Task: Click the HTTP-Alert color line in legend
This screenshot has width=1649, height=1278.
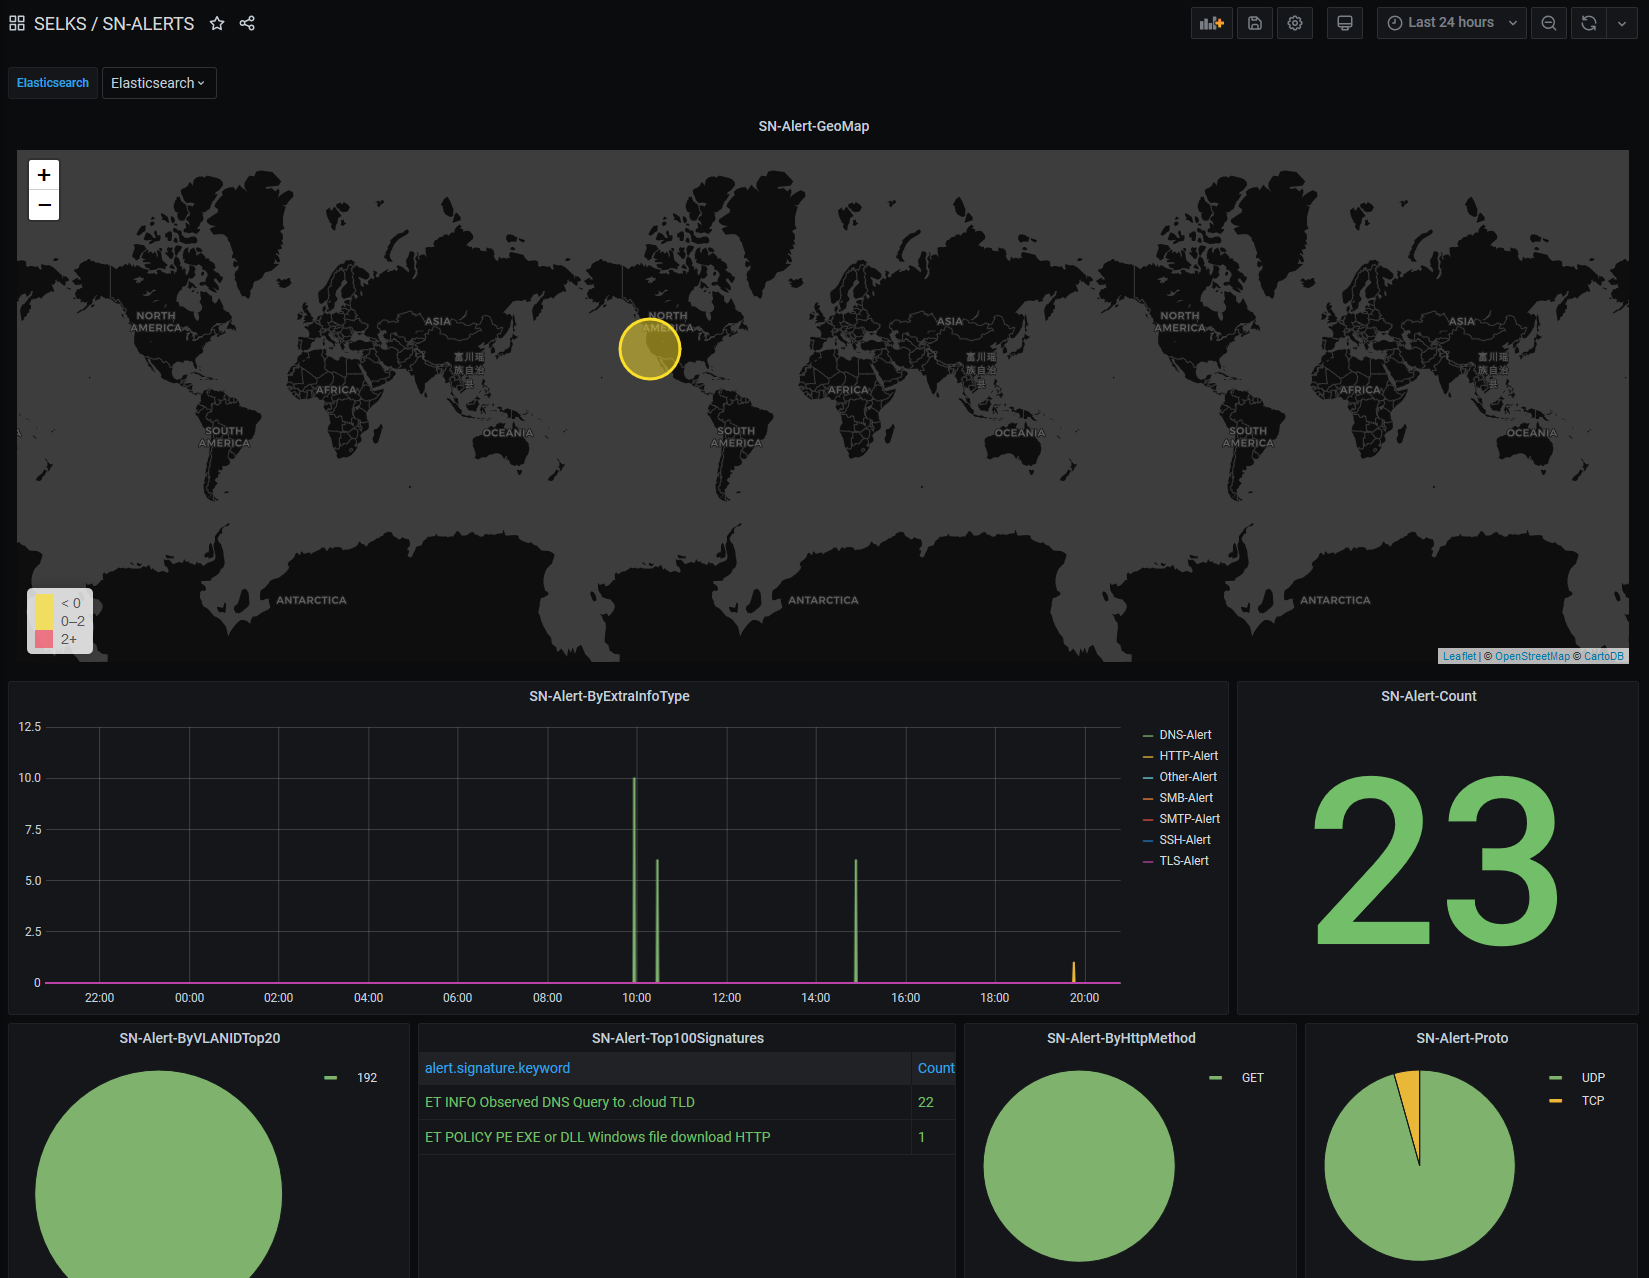Action: click(1148, 756)
